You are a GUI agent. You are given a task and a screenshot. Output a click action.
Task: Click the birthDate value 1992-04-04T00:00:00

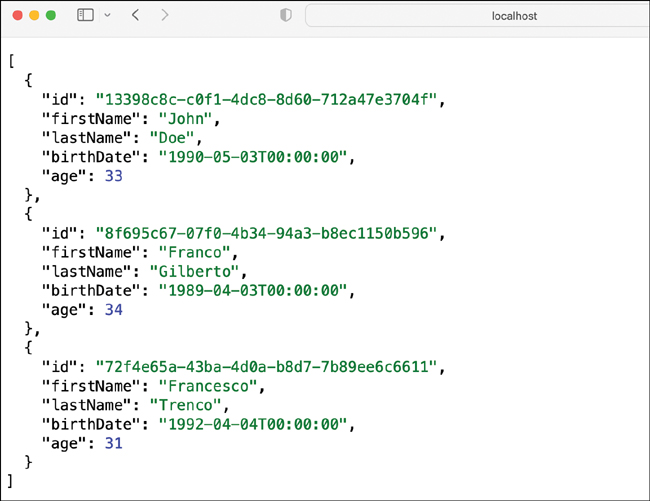coord(257,424)
